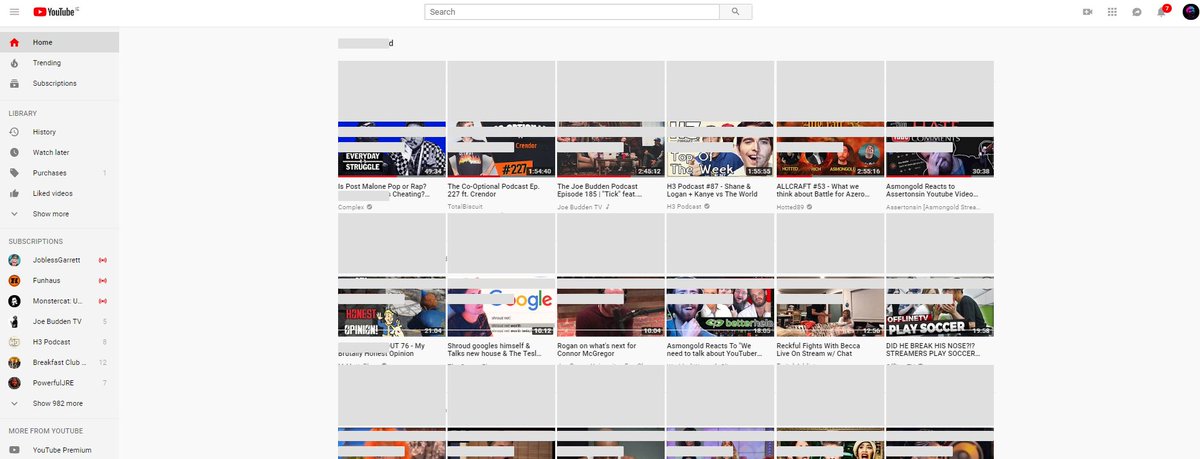Open the upload video camera icon
The image size is (1200, 459).
tap(1087, 12)
